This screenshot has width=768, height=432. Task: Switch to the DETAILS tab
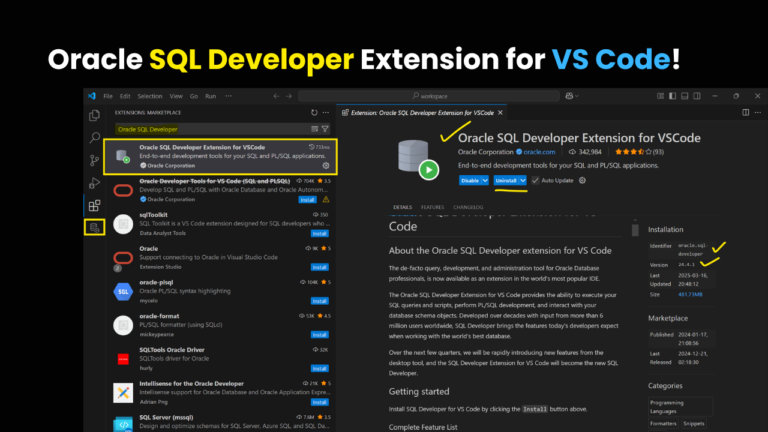click(403, 207)
